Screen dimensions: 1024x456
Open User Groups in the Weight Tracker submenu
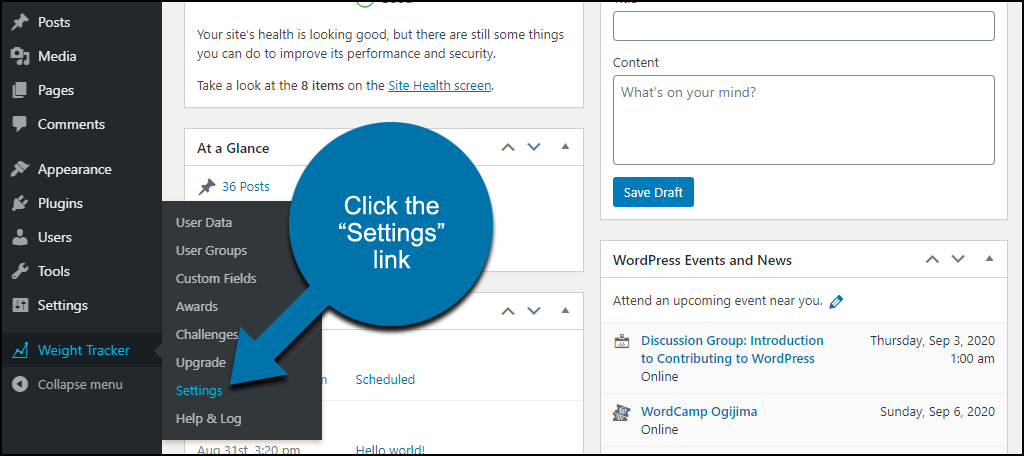212,250
